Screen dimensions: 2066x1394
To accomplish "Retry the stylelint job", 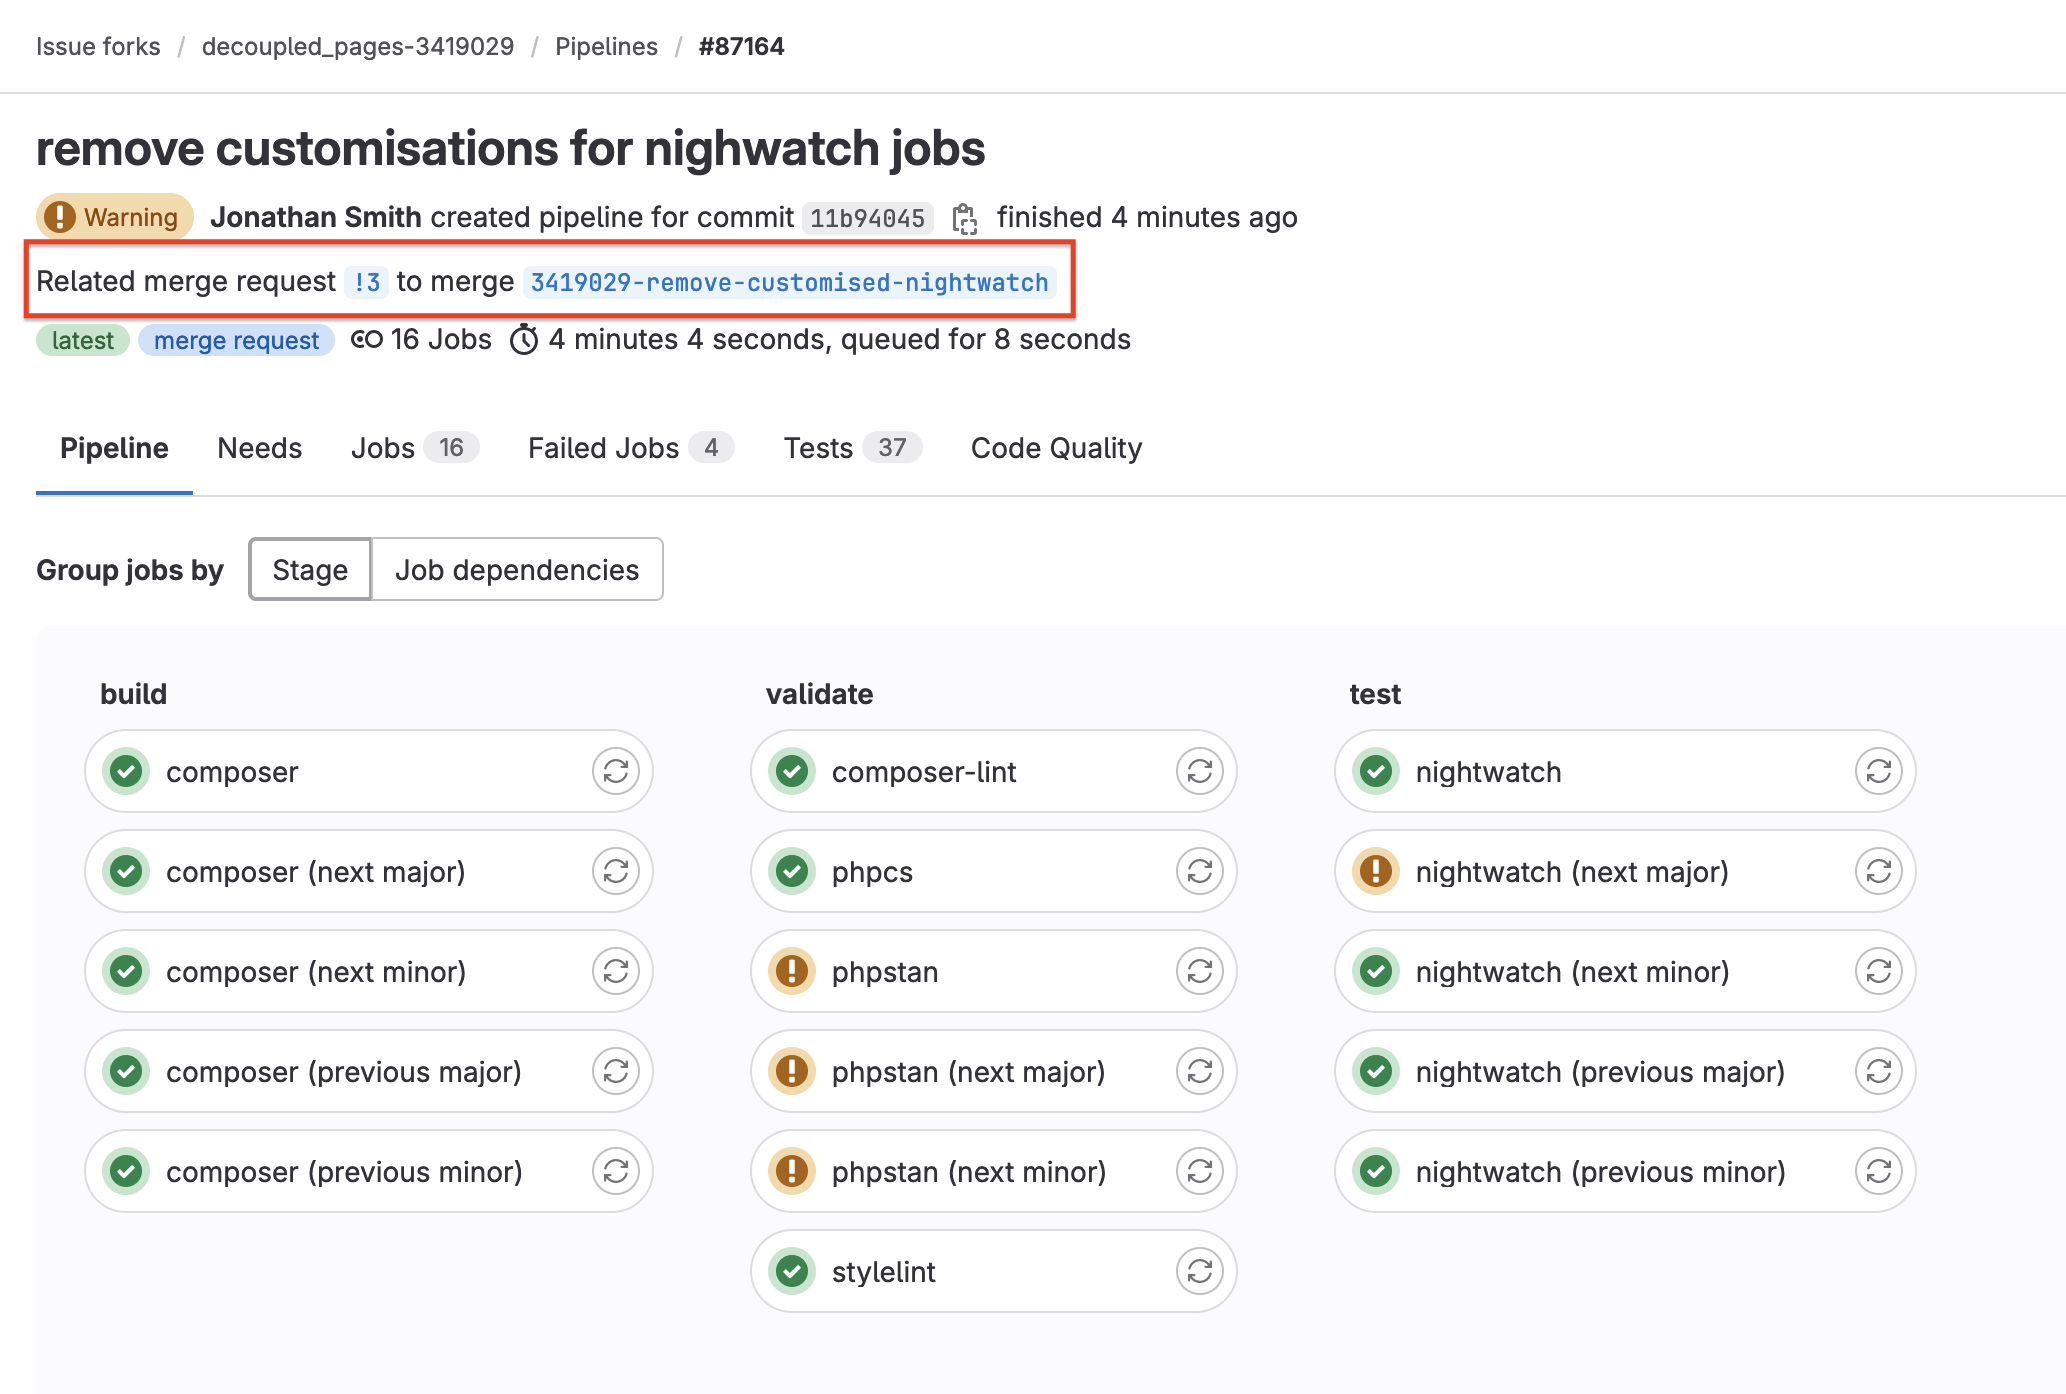I will click(x=1199, y=1271).
